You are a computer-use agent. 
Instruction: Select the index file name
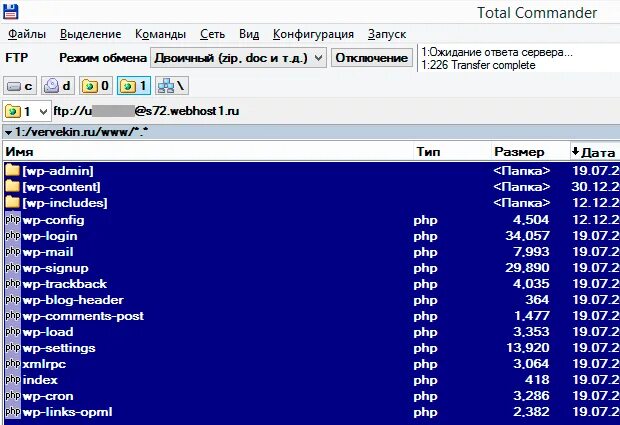tap(40, 380)
